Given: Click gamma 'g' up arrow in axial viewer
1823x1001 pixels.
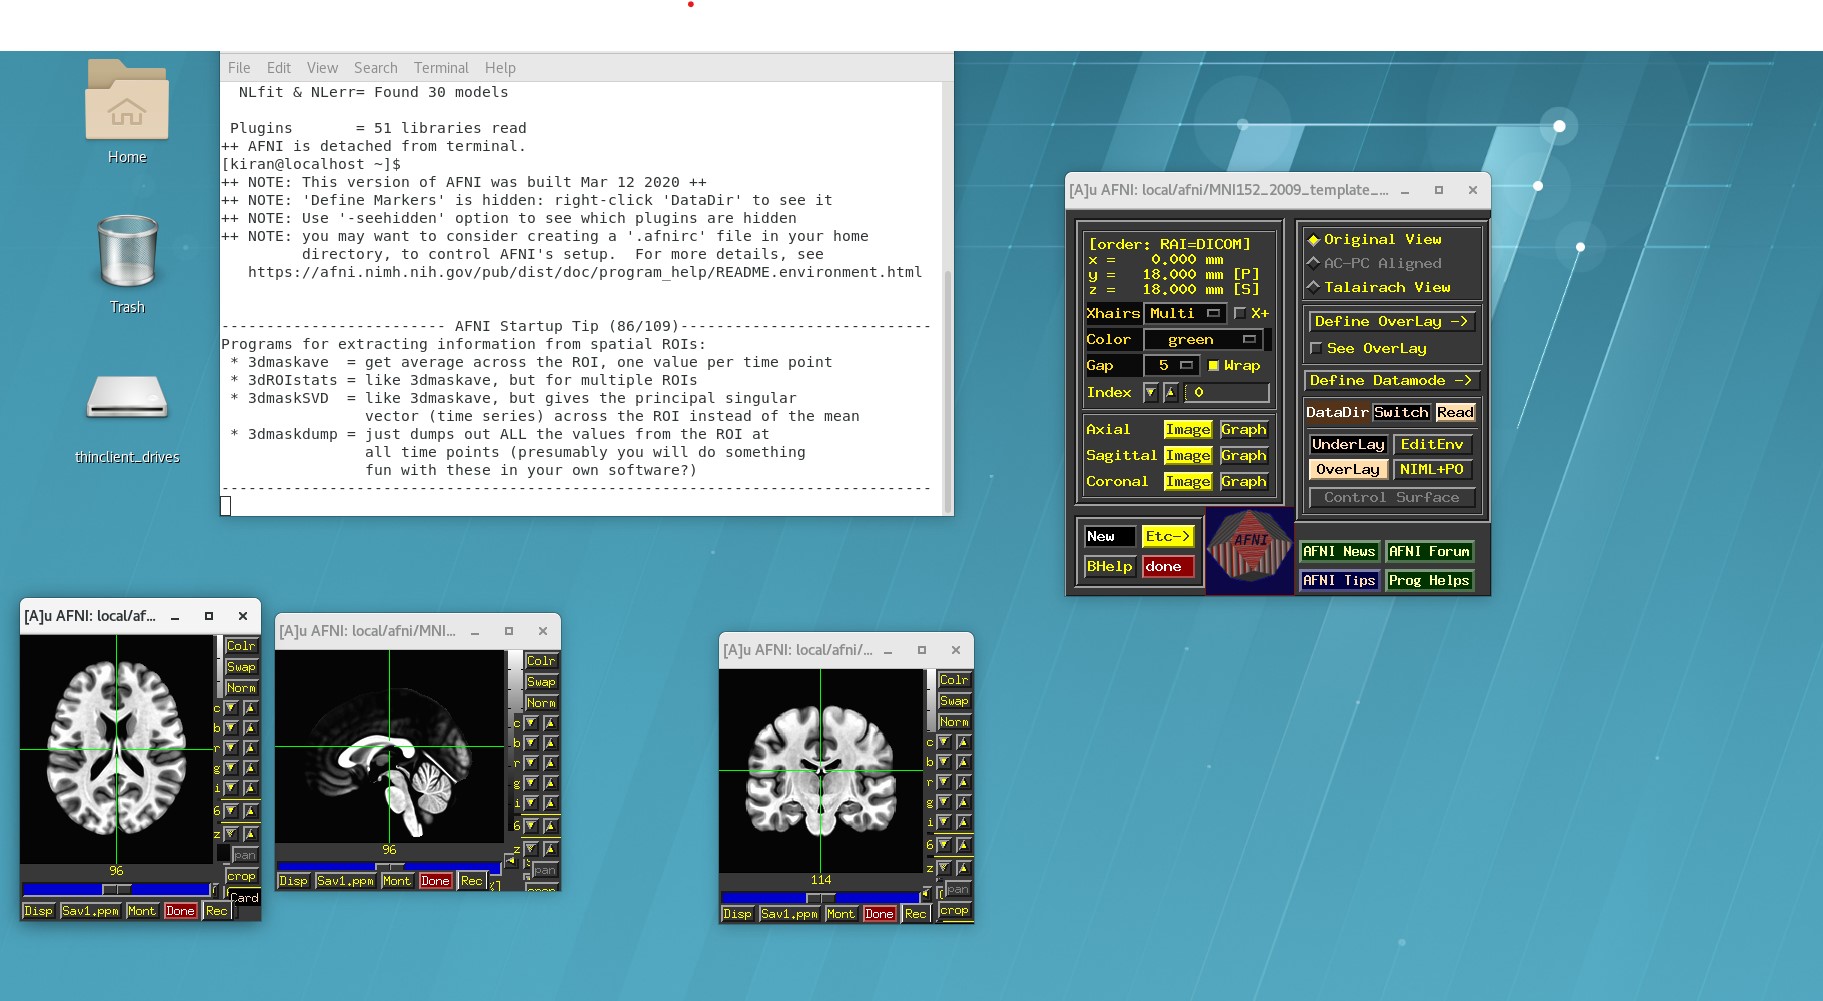Looking at the screenshot, I should tap(250, 768).
